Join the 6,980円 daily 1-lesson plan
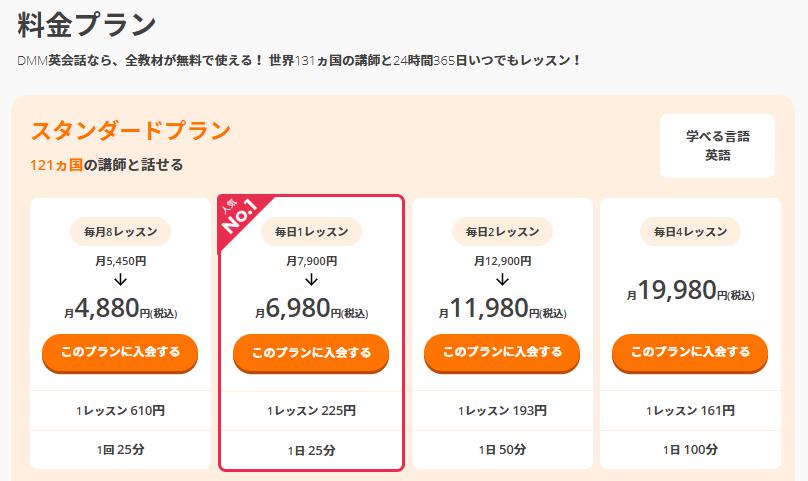Screen dimensions: 808x481 coord(311,352)
